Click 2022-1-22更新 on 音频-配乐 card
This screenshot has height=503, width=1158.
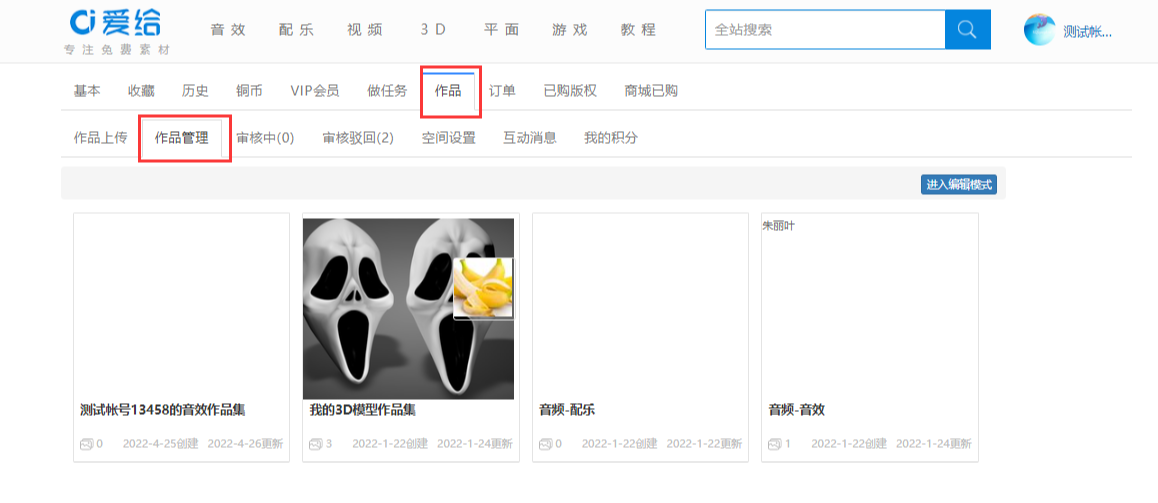coord(705,444)
